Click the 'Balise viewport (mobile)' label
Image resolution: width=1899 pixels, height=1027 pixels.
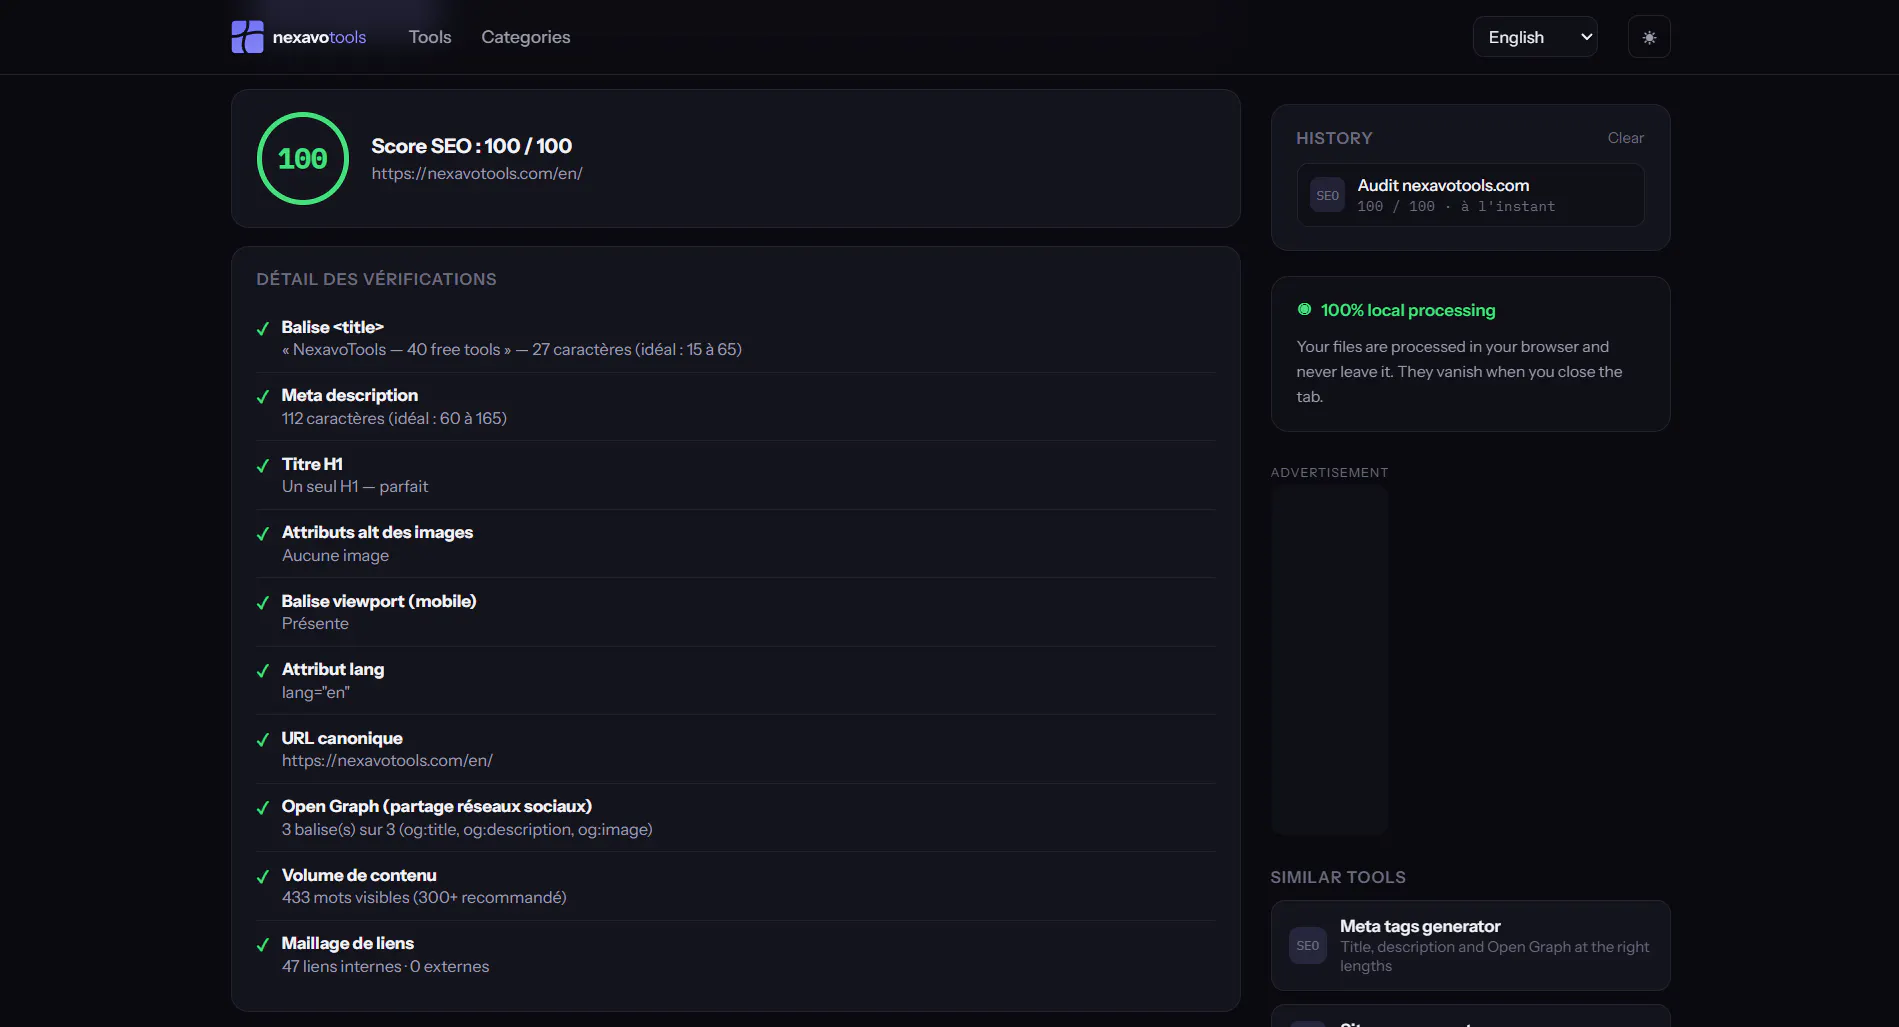379,601
